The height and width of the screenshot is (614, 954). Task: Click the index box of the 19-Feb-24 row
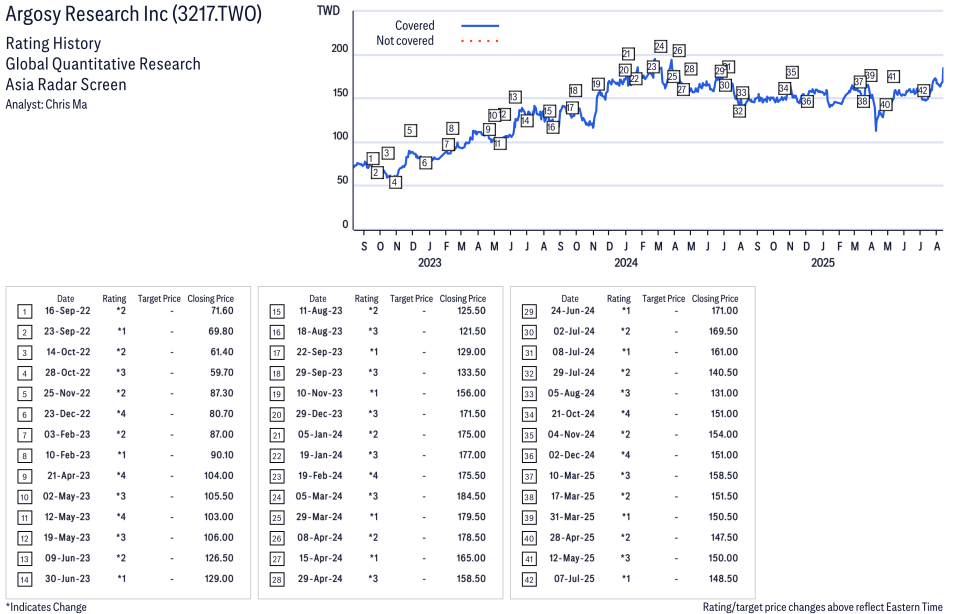pos(277,477)
